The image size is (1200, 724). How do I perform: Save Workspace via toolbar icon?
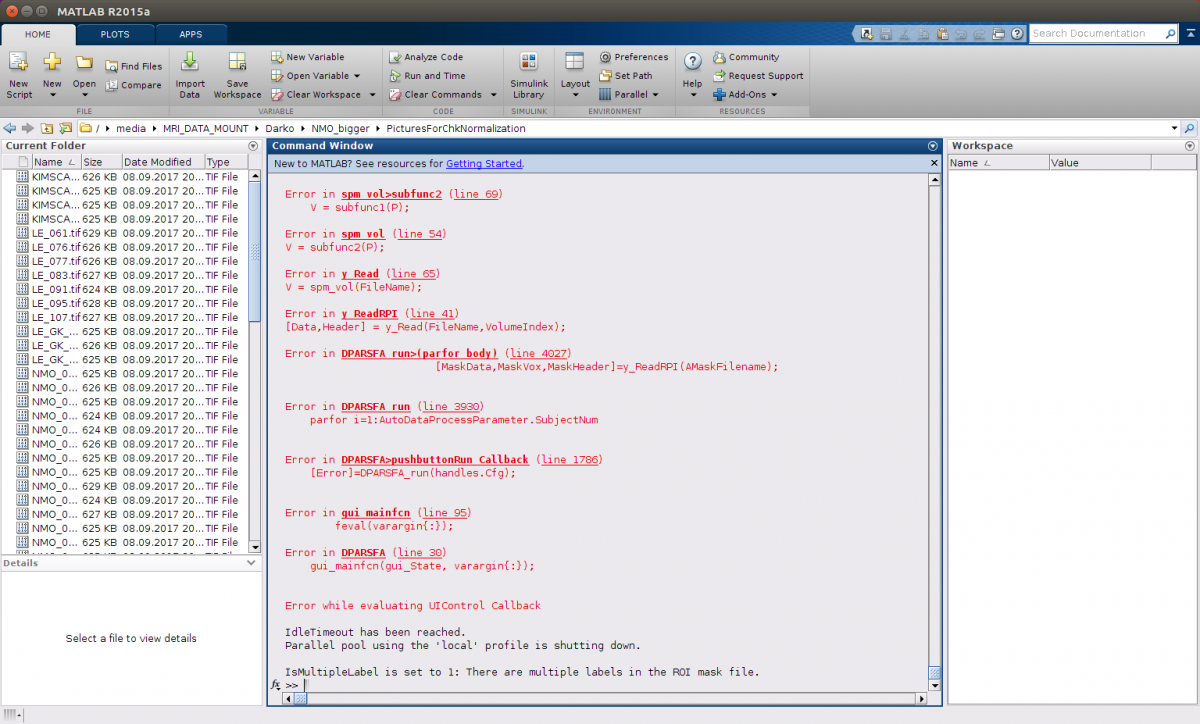click(x=237, y=76)
